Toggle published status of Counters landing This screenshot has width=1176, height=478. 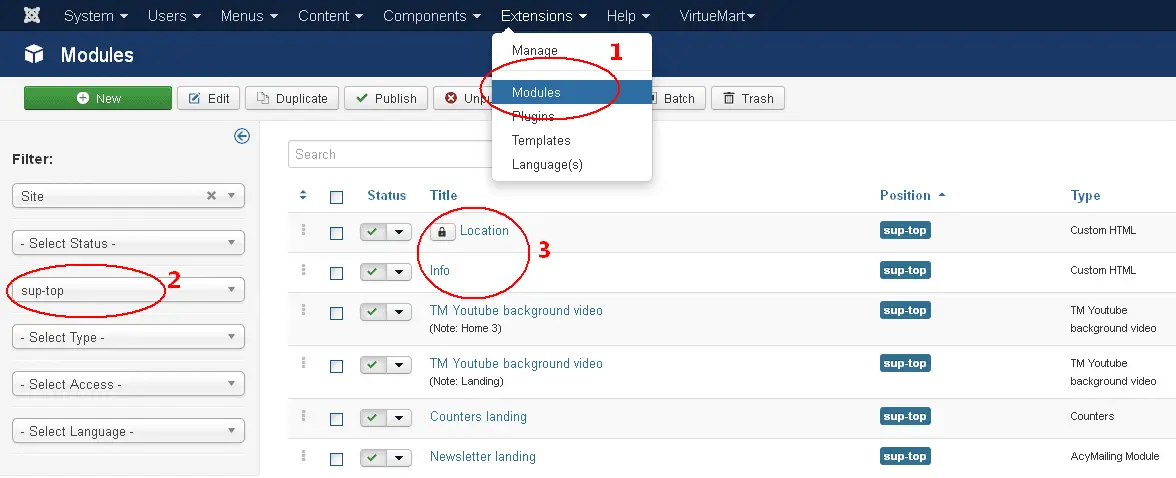tap(374, 418)
